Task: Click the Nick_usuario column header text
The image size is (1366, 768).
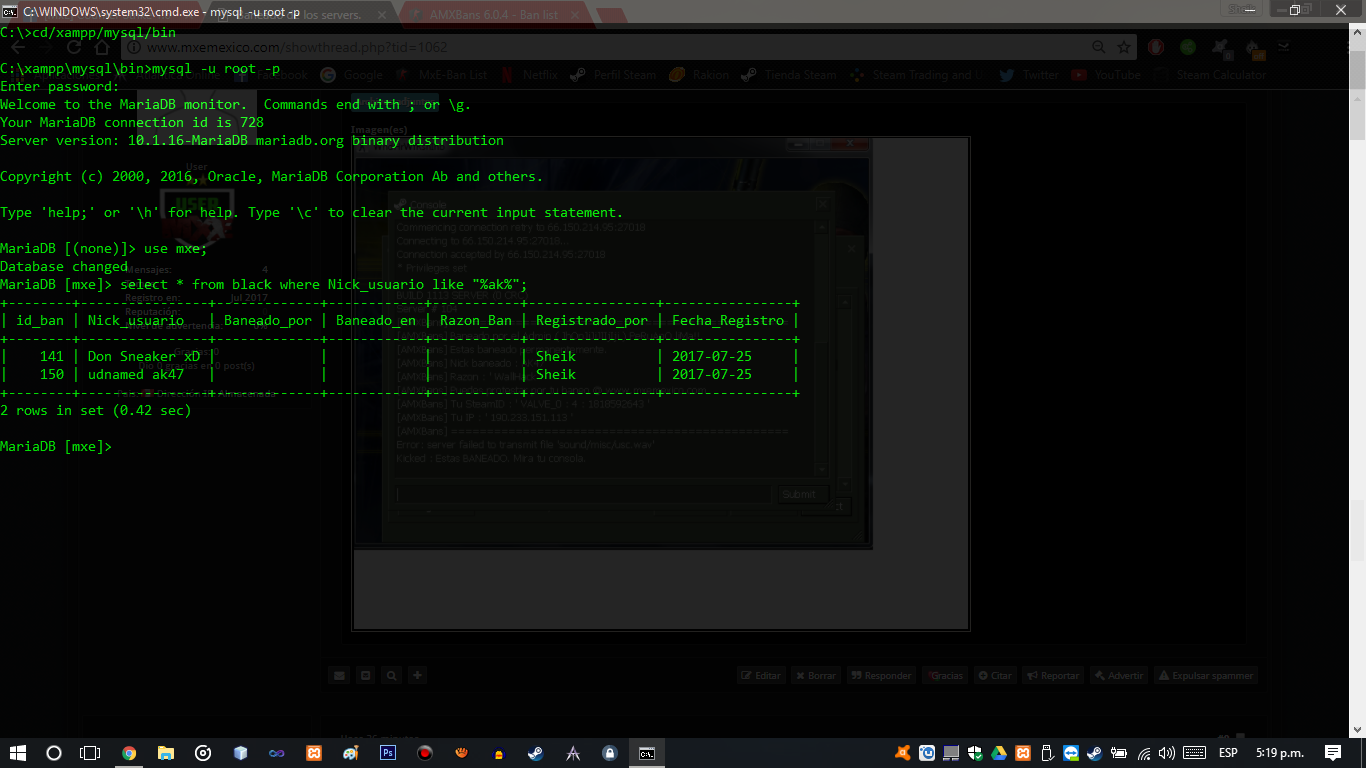Action: tap(136, 320)
